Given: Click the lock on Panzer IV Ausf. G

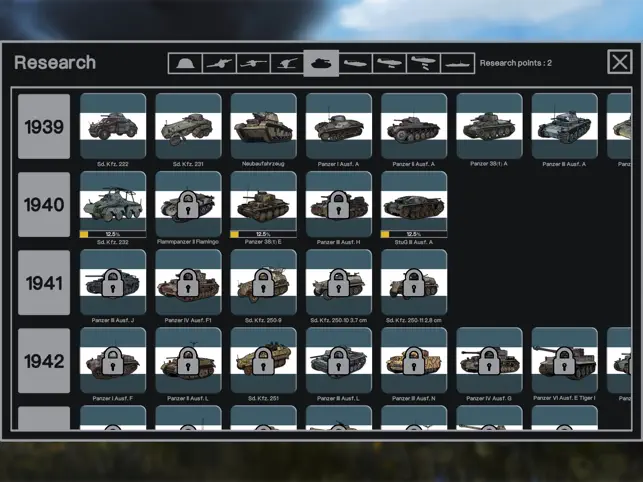Looking at the screenshot, I should tap(489, 361).
